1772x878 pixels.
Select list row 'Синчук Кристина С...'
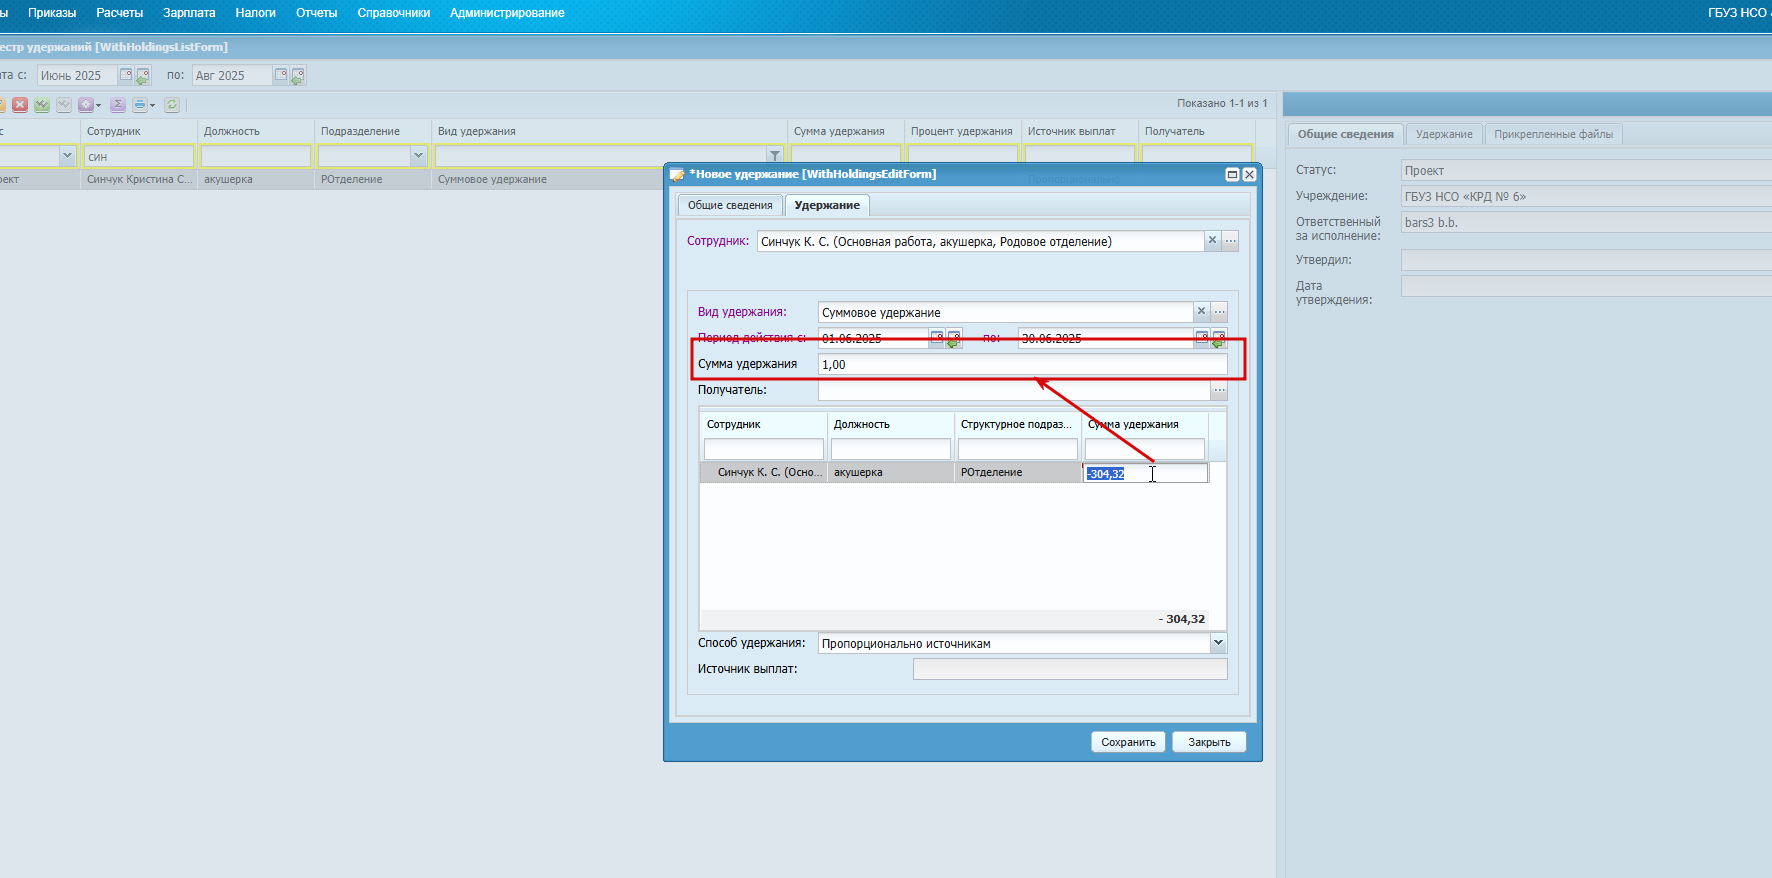click(x=140, y=179)
